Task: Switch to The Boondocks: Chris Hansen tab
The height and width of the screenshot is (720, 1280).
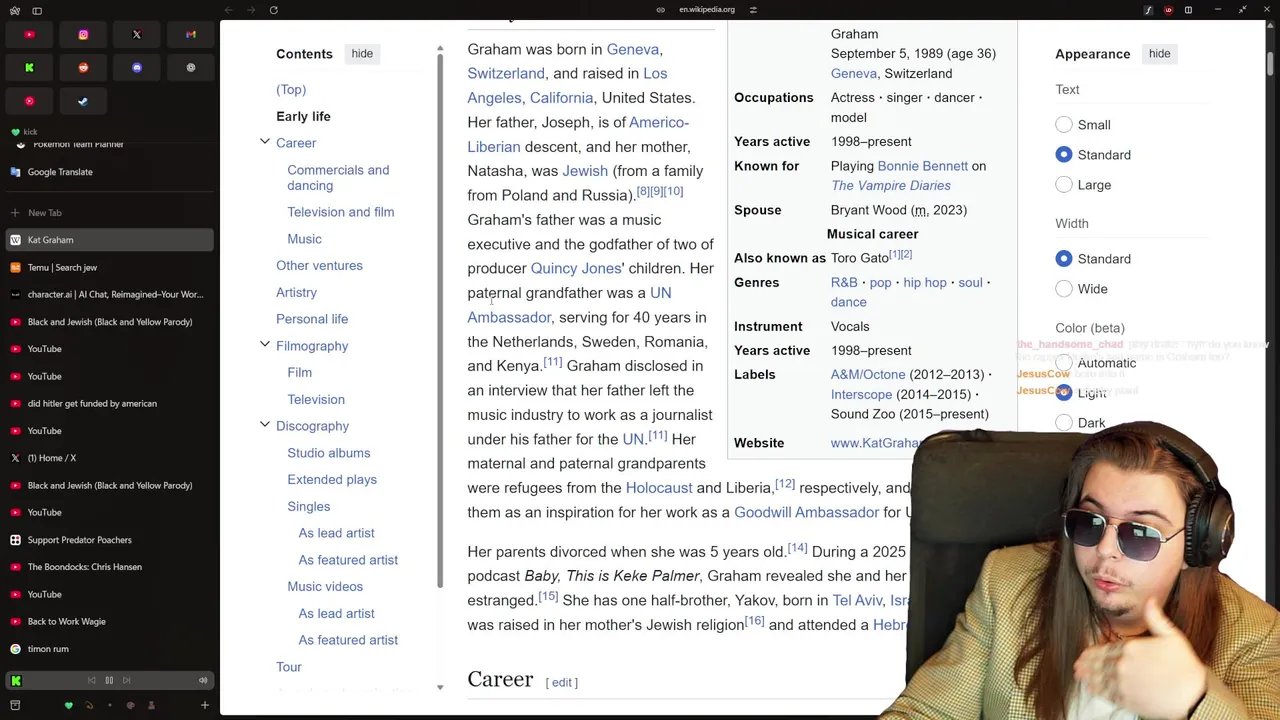Action: pyautogui.click(x=108, y=567)
